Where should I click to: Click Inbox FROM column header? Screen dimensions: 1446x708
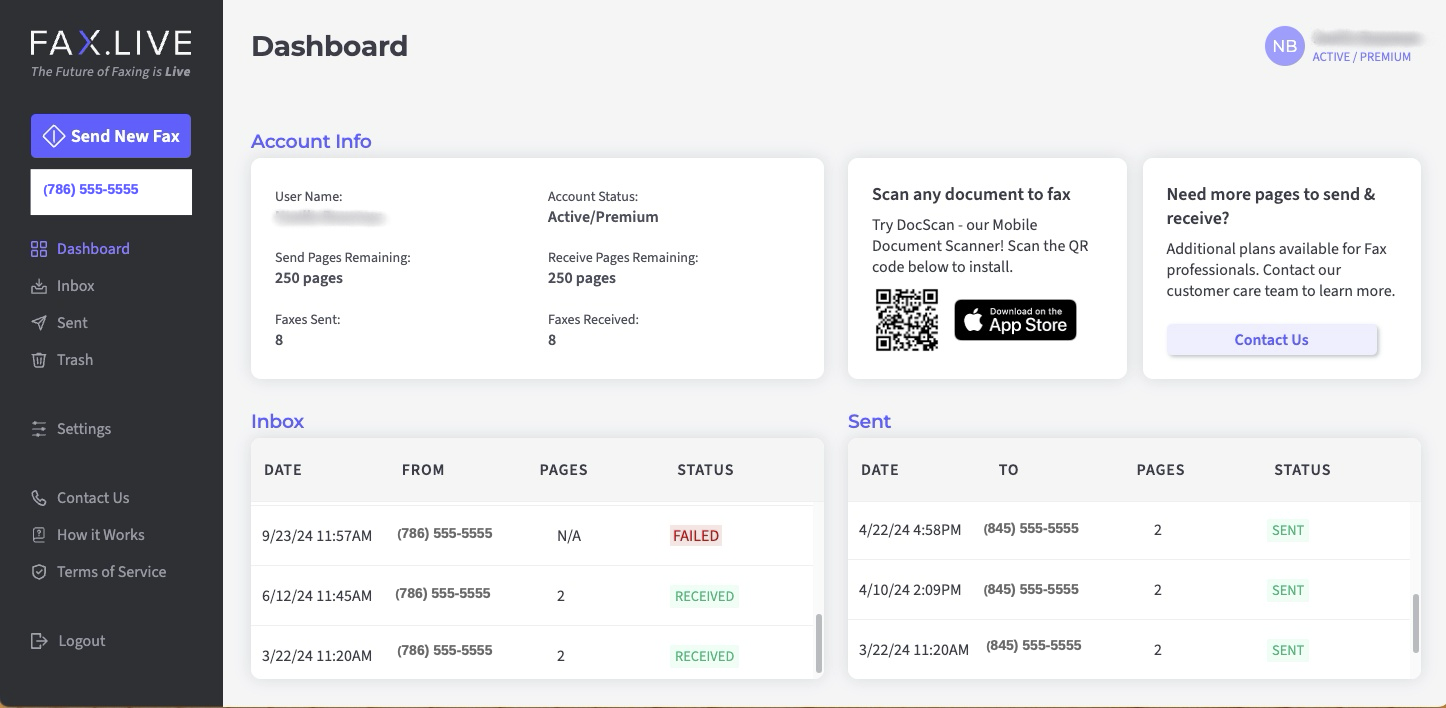(423, 470)
